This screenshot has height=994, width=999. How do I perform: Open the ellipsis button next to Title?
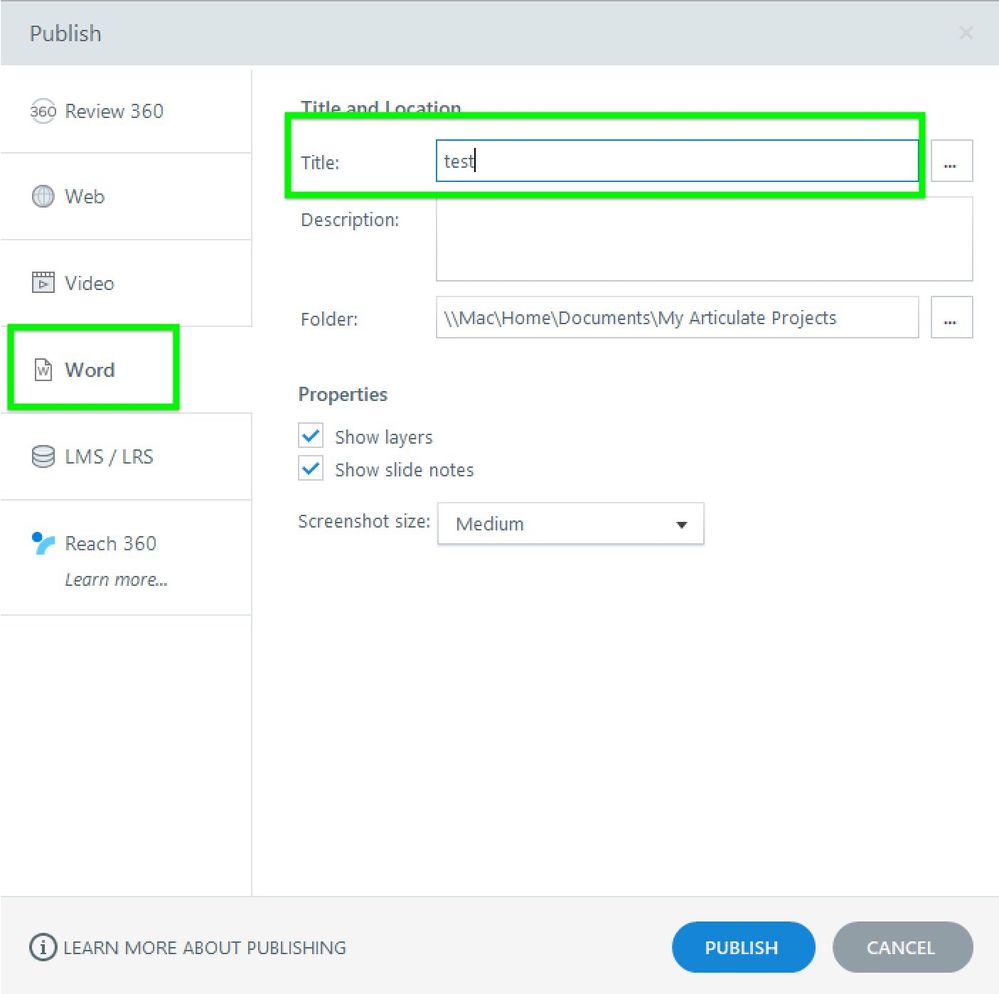[951, 161]
